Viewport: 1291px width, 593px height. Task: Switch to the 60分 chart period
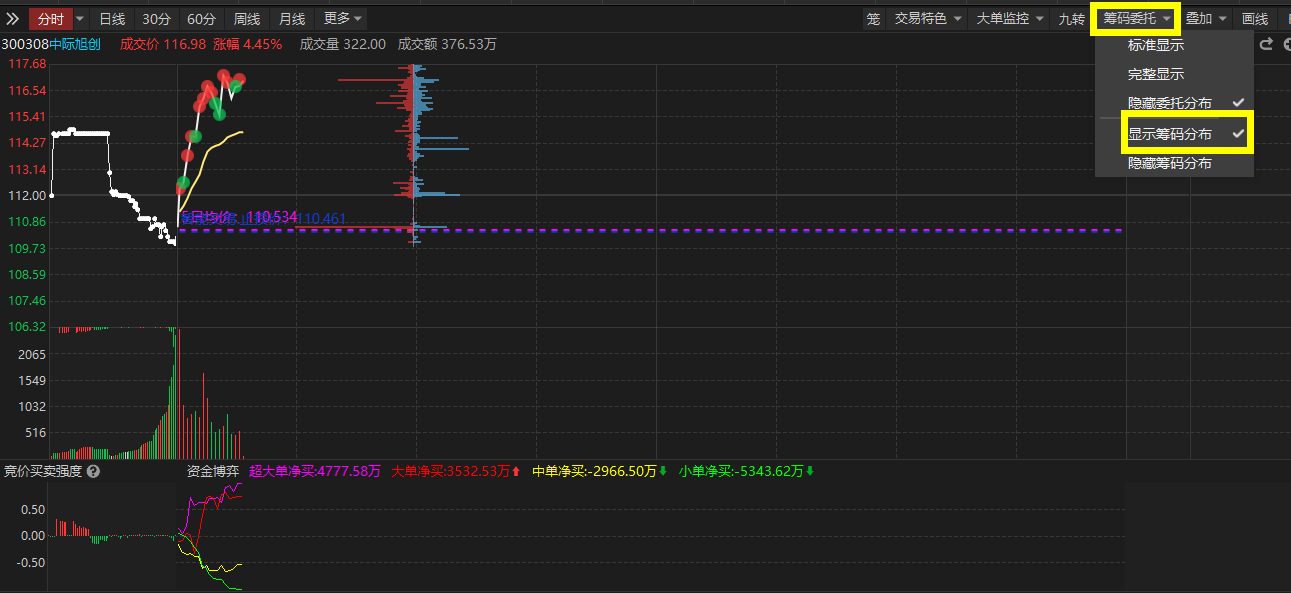(x=201, y=18)
